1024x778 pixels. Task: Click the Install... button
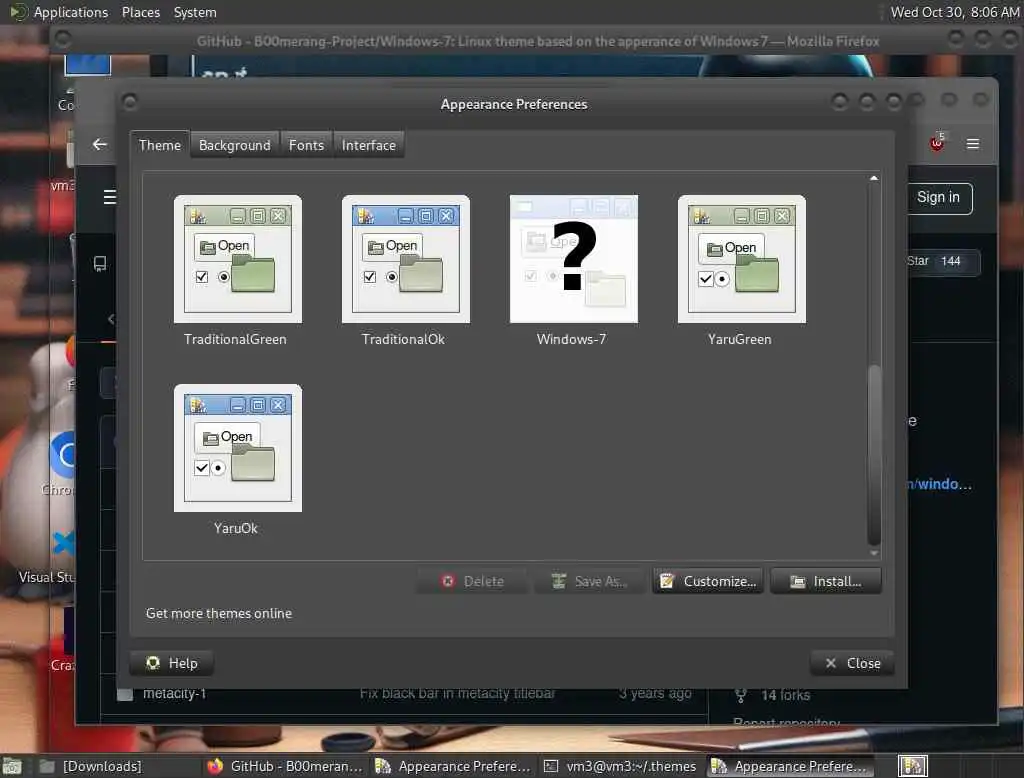(826, 581)
